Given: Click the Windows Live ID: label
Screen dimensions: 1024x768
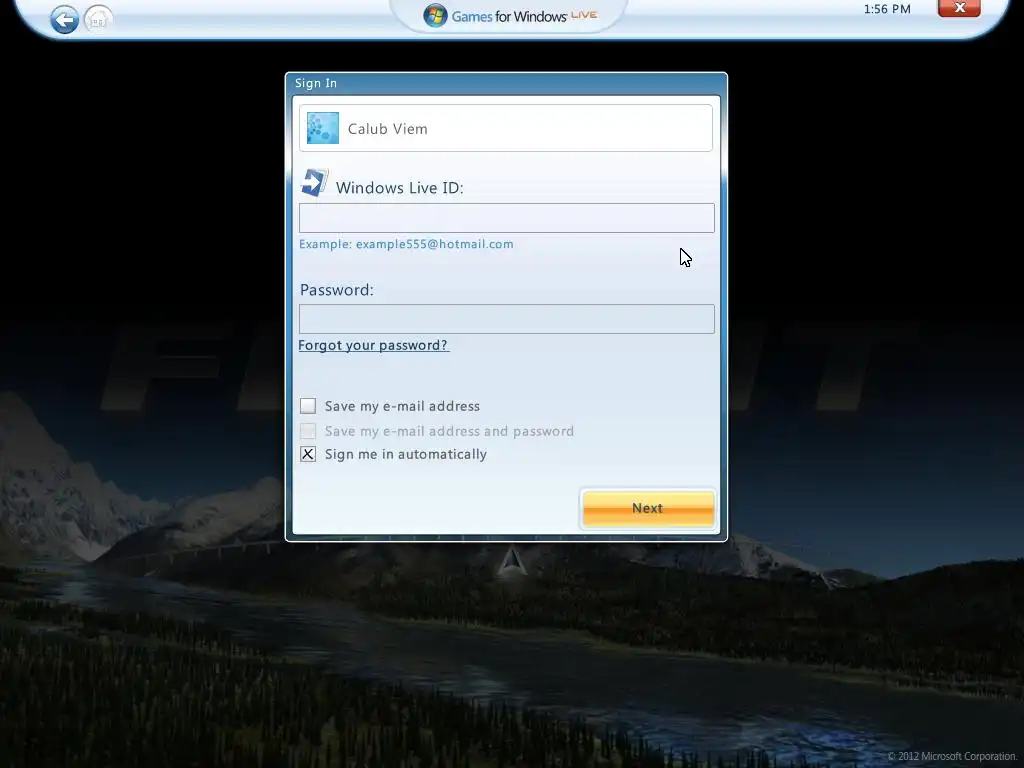Looking at the screenshot, I should (x=400, y=188).
